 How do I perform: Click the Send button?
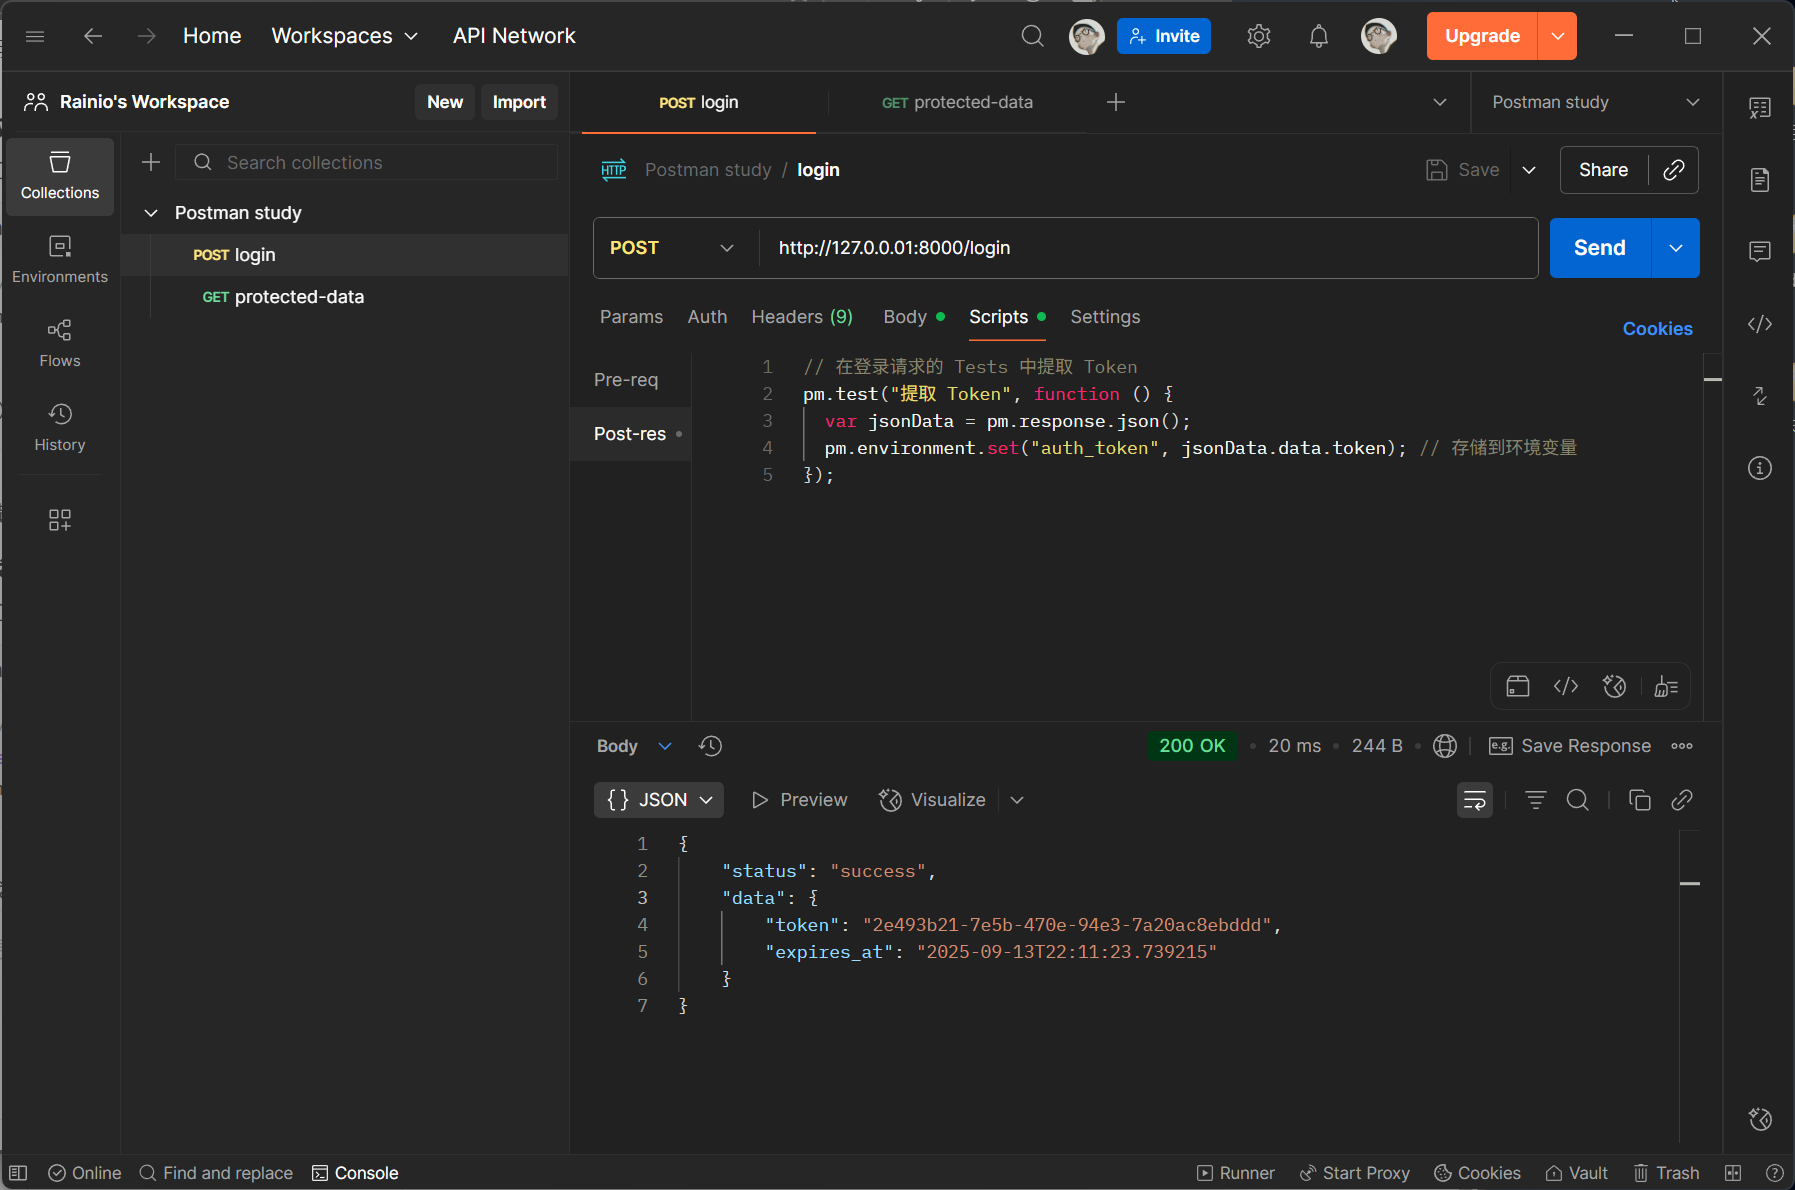click(1600, 248)
